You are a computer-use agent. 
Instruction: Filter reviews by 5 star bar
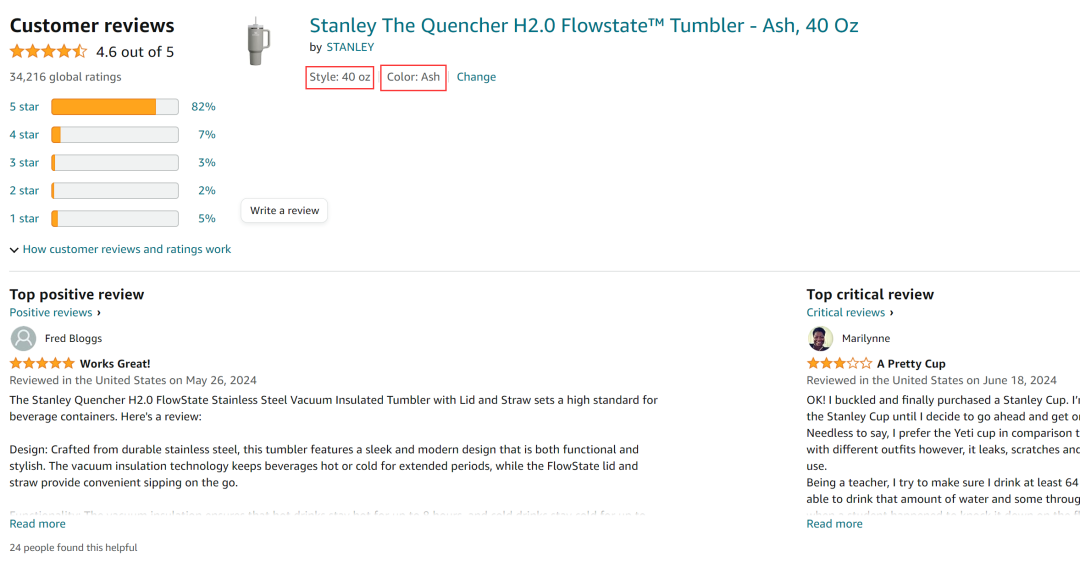point(114,107)
